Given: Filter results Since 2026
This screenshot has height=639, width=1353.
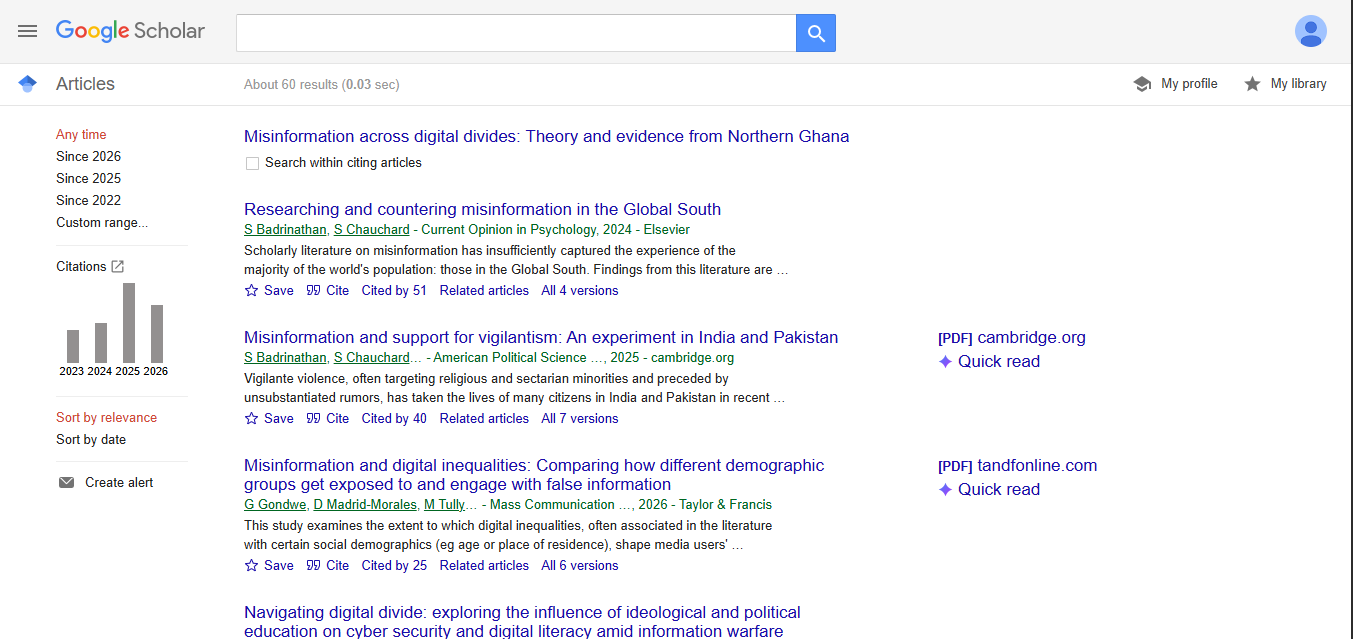Looking at the screenshot, I should (88, 156).
